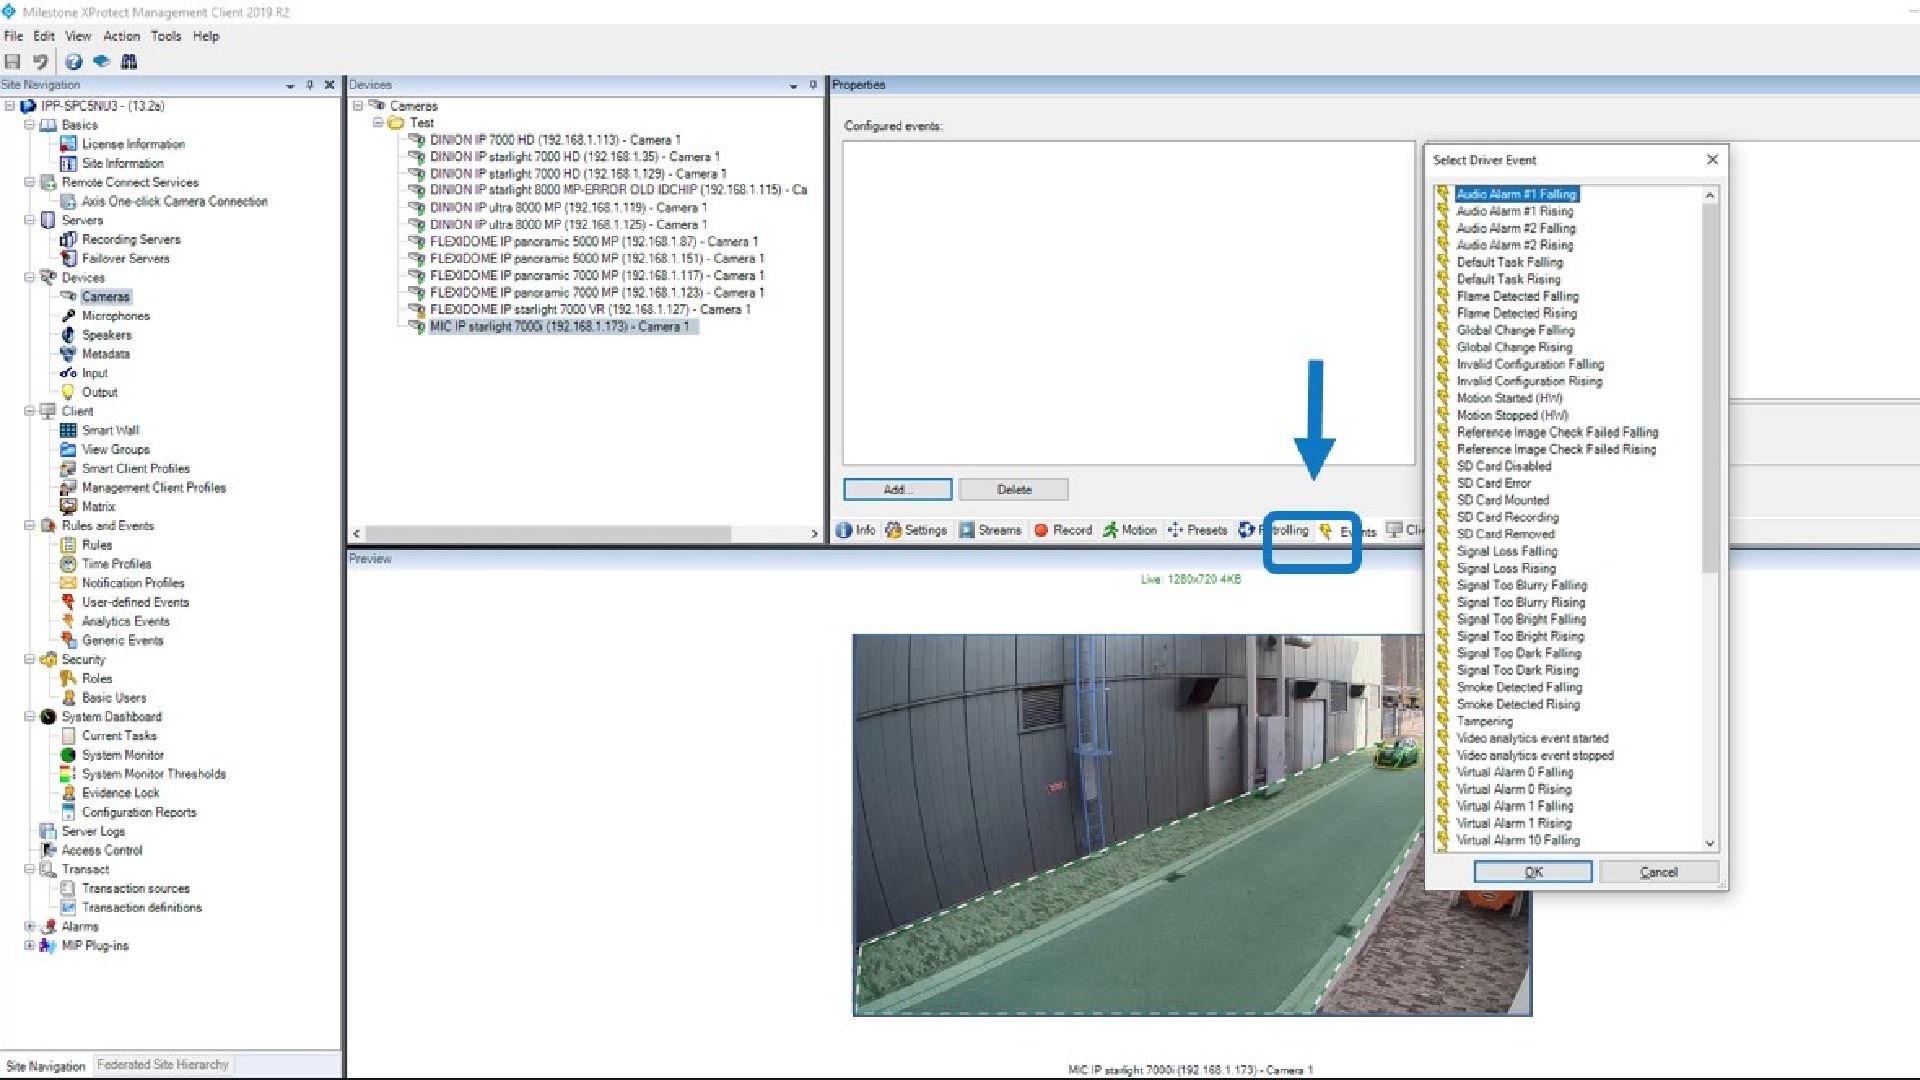Click OK in Select Driver Event dialog
1920x1080 pixels.
coord(1533,872)
